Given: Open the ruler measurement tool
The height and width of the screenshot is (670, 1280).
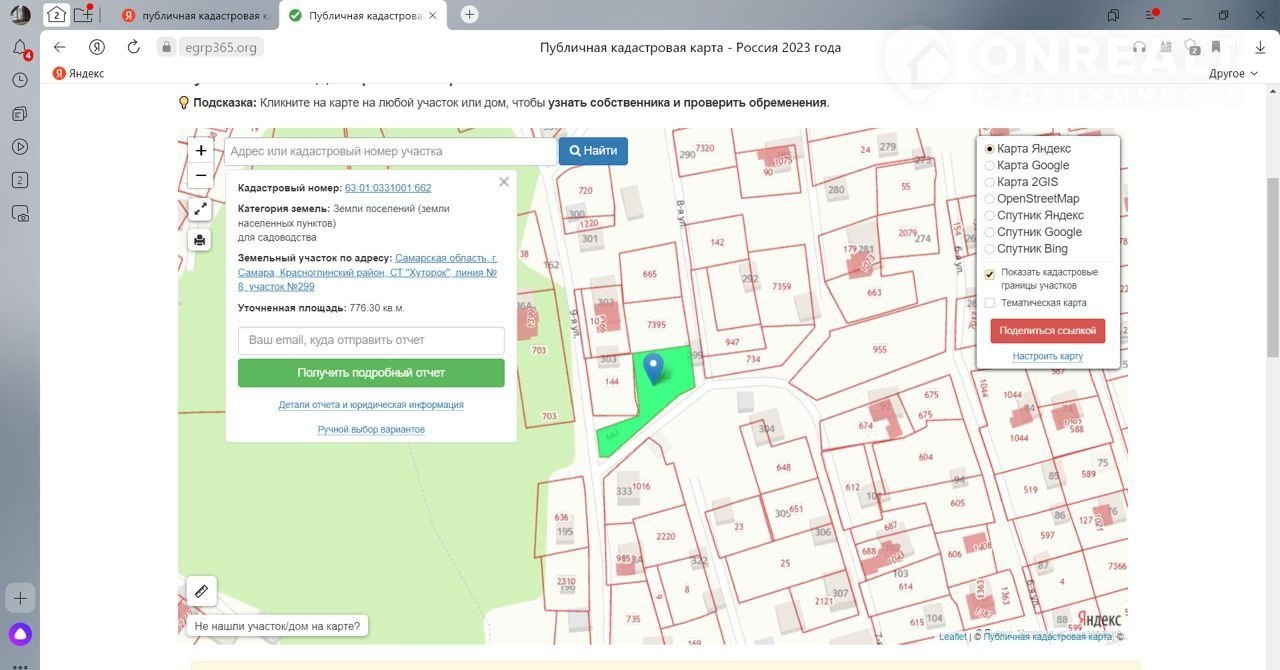Looking at the screenshot, I should coord(201,591).
